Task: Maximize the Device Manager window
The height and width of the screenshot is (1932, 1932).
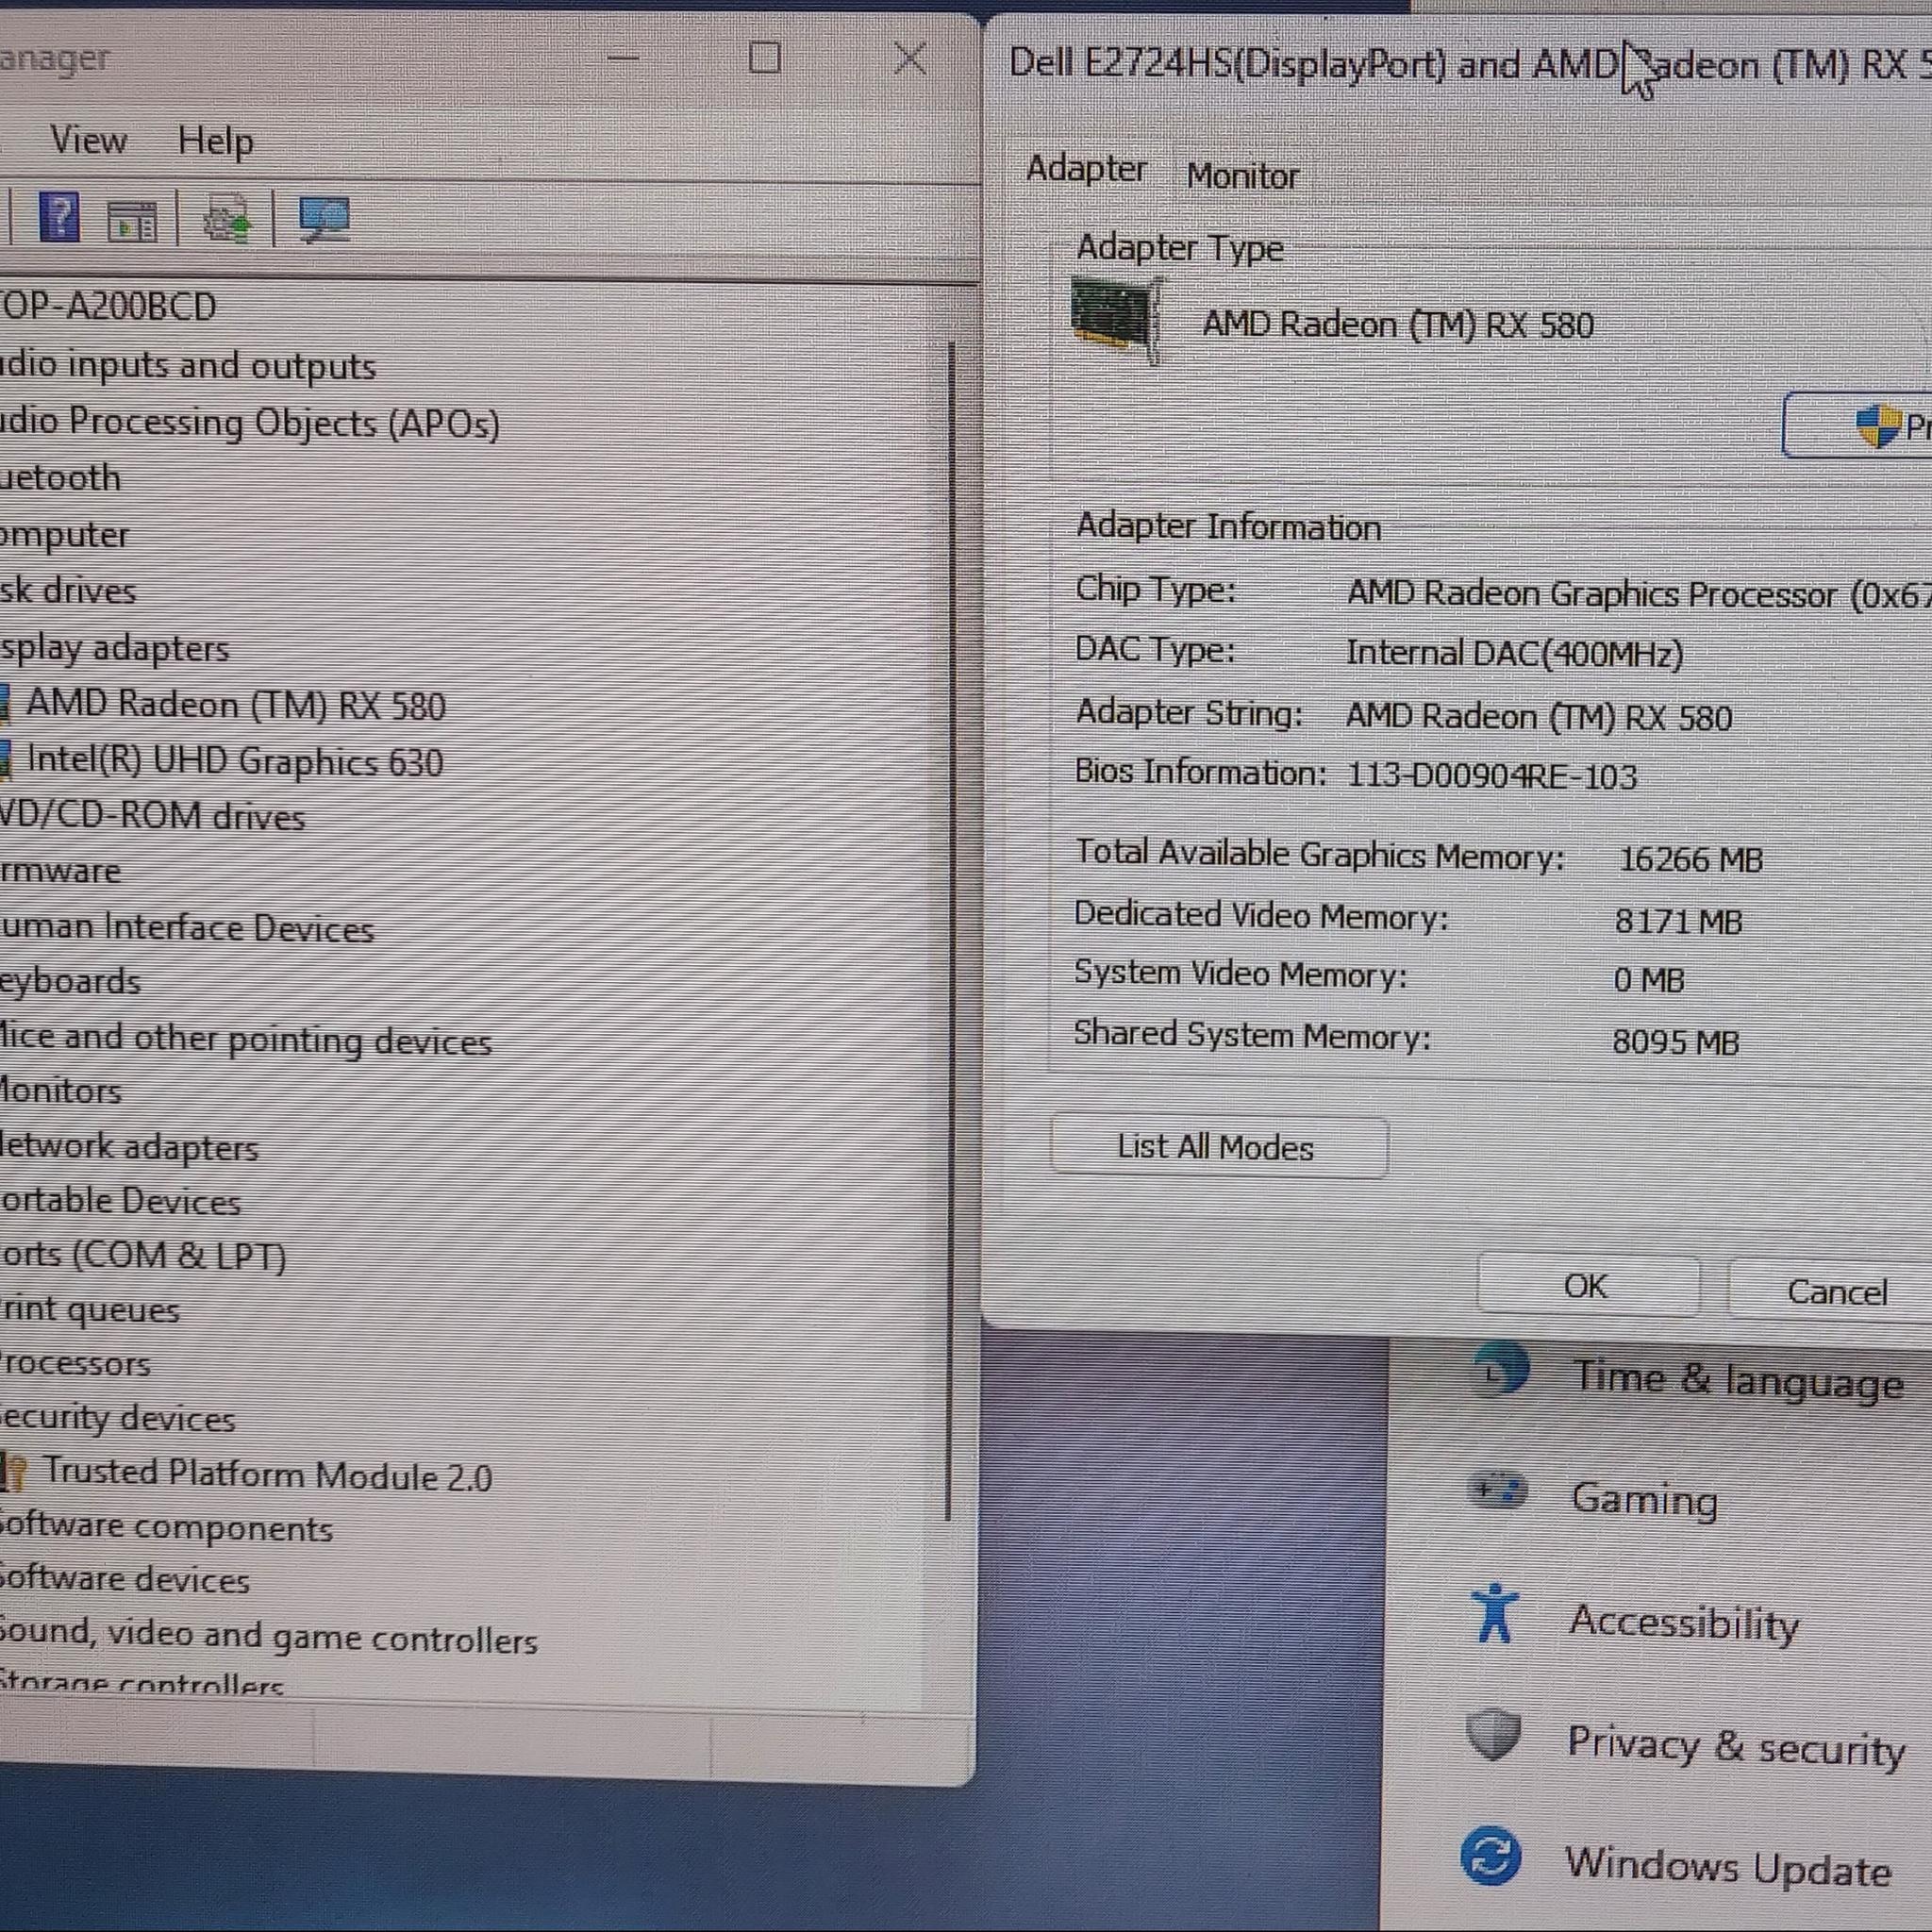Action: click(x=765, y=58)
